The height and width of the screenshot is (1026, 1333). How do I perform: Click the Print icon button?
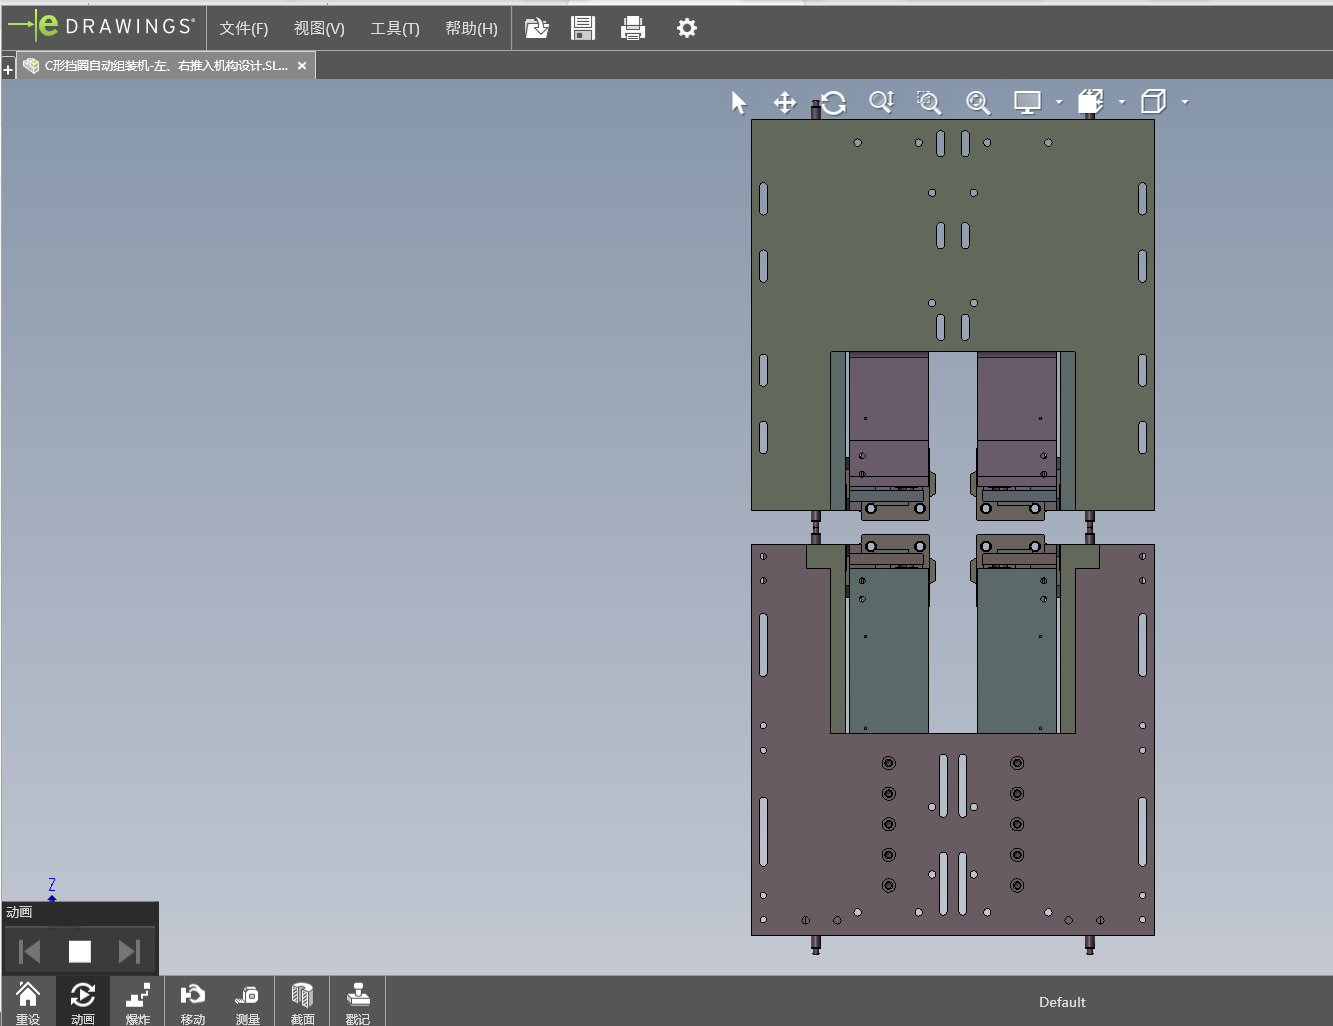coord(633,28)
